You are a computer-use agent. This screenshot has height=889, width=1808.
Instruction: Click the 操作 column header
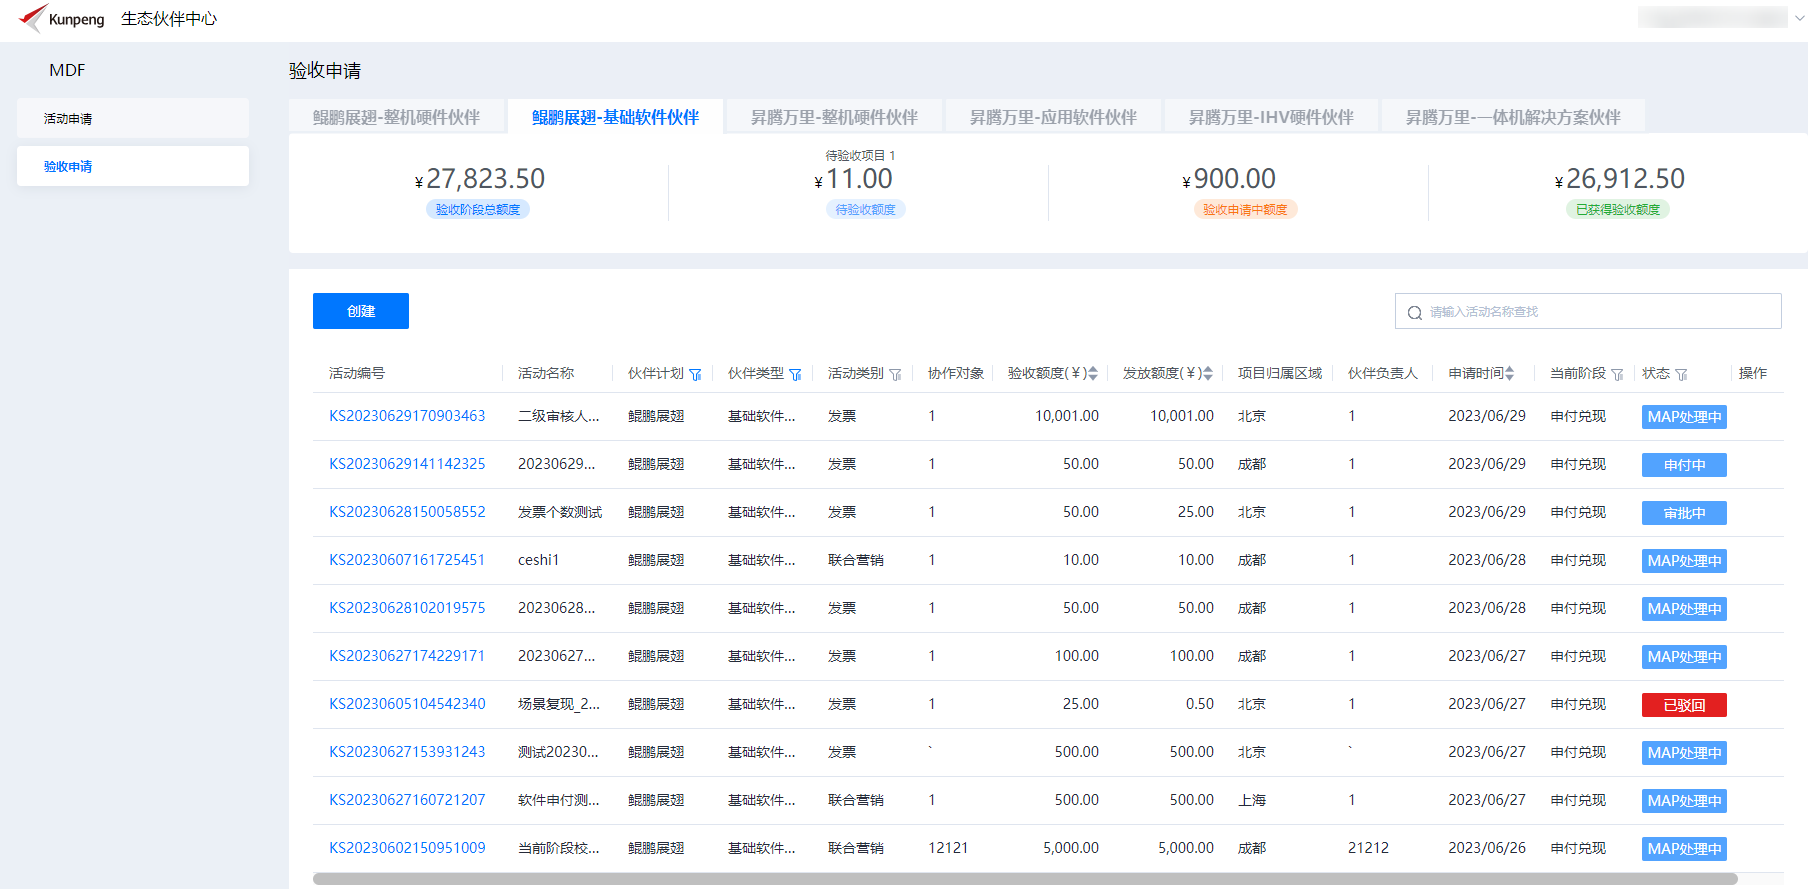click(x=1753, y=373)
